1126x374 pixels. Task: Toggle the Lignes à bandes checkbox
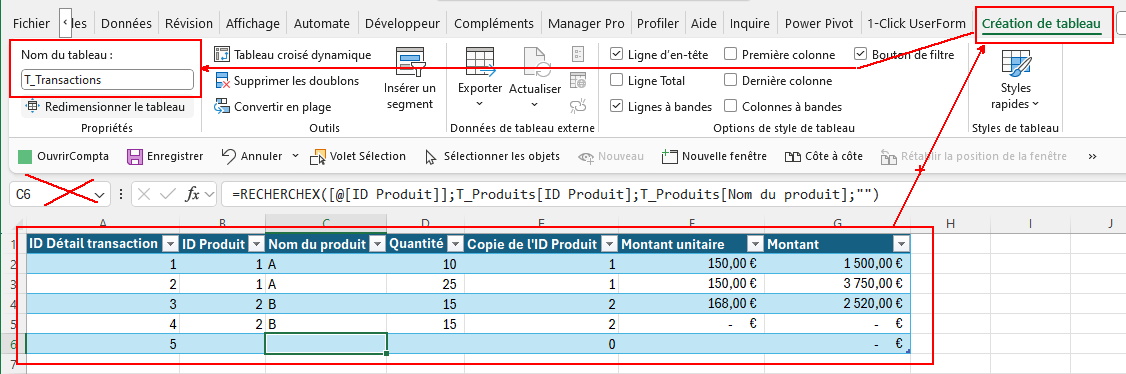616,106
